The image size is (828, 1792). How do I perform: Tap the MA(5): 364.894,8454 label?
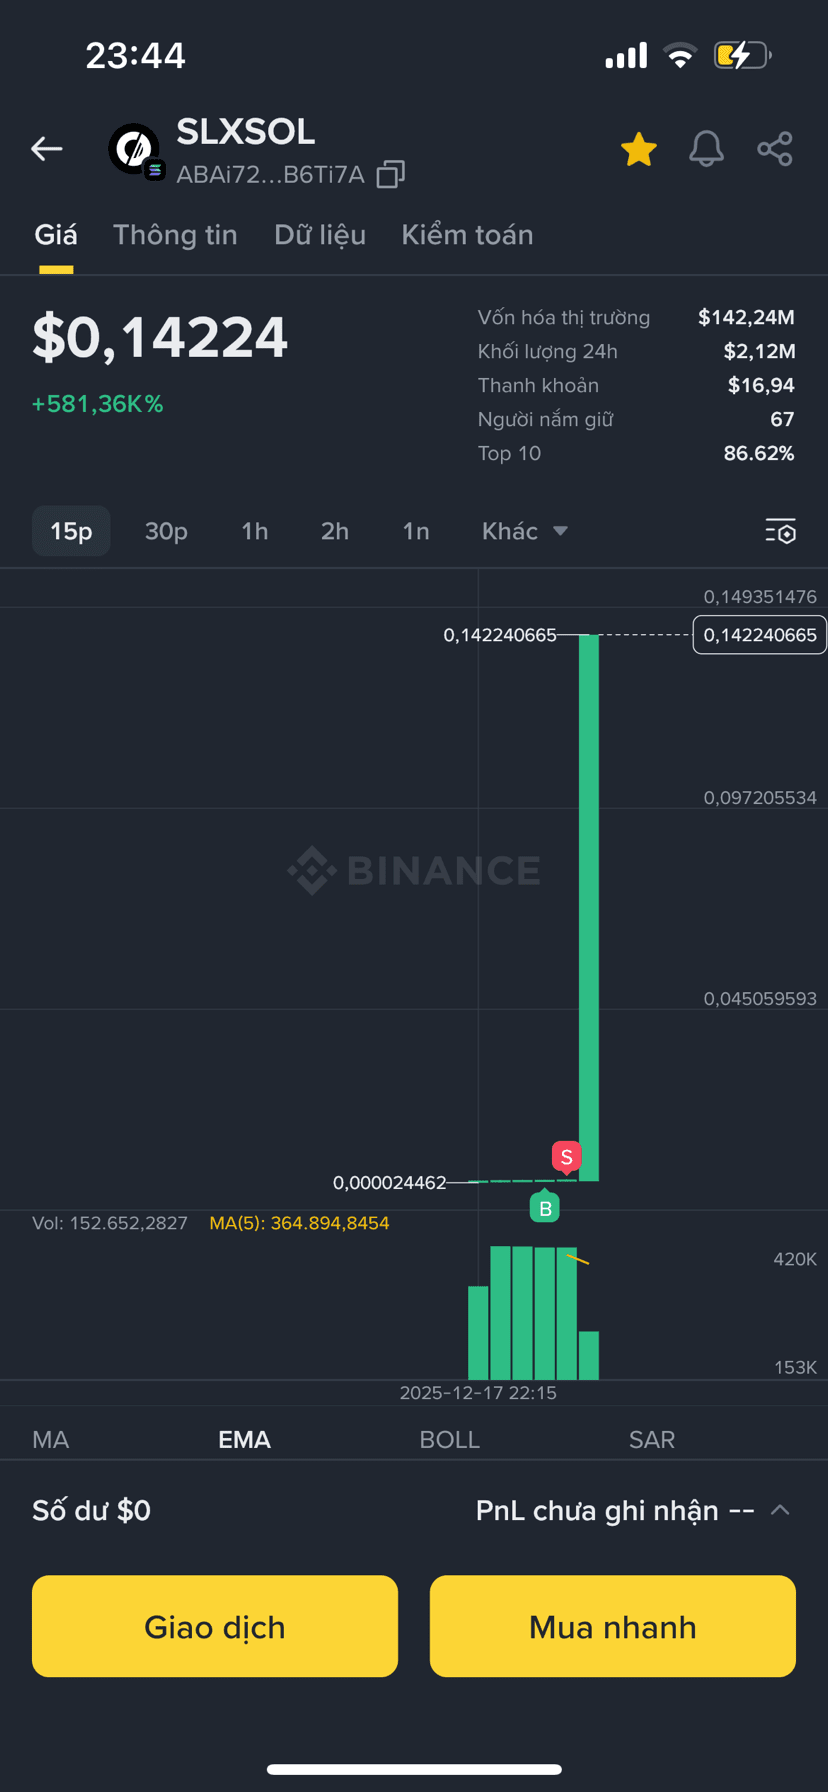coord(299,1223)
